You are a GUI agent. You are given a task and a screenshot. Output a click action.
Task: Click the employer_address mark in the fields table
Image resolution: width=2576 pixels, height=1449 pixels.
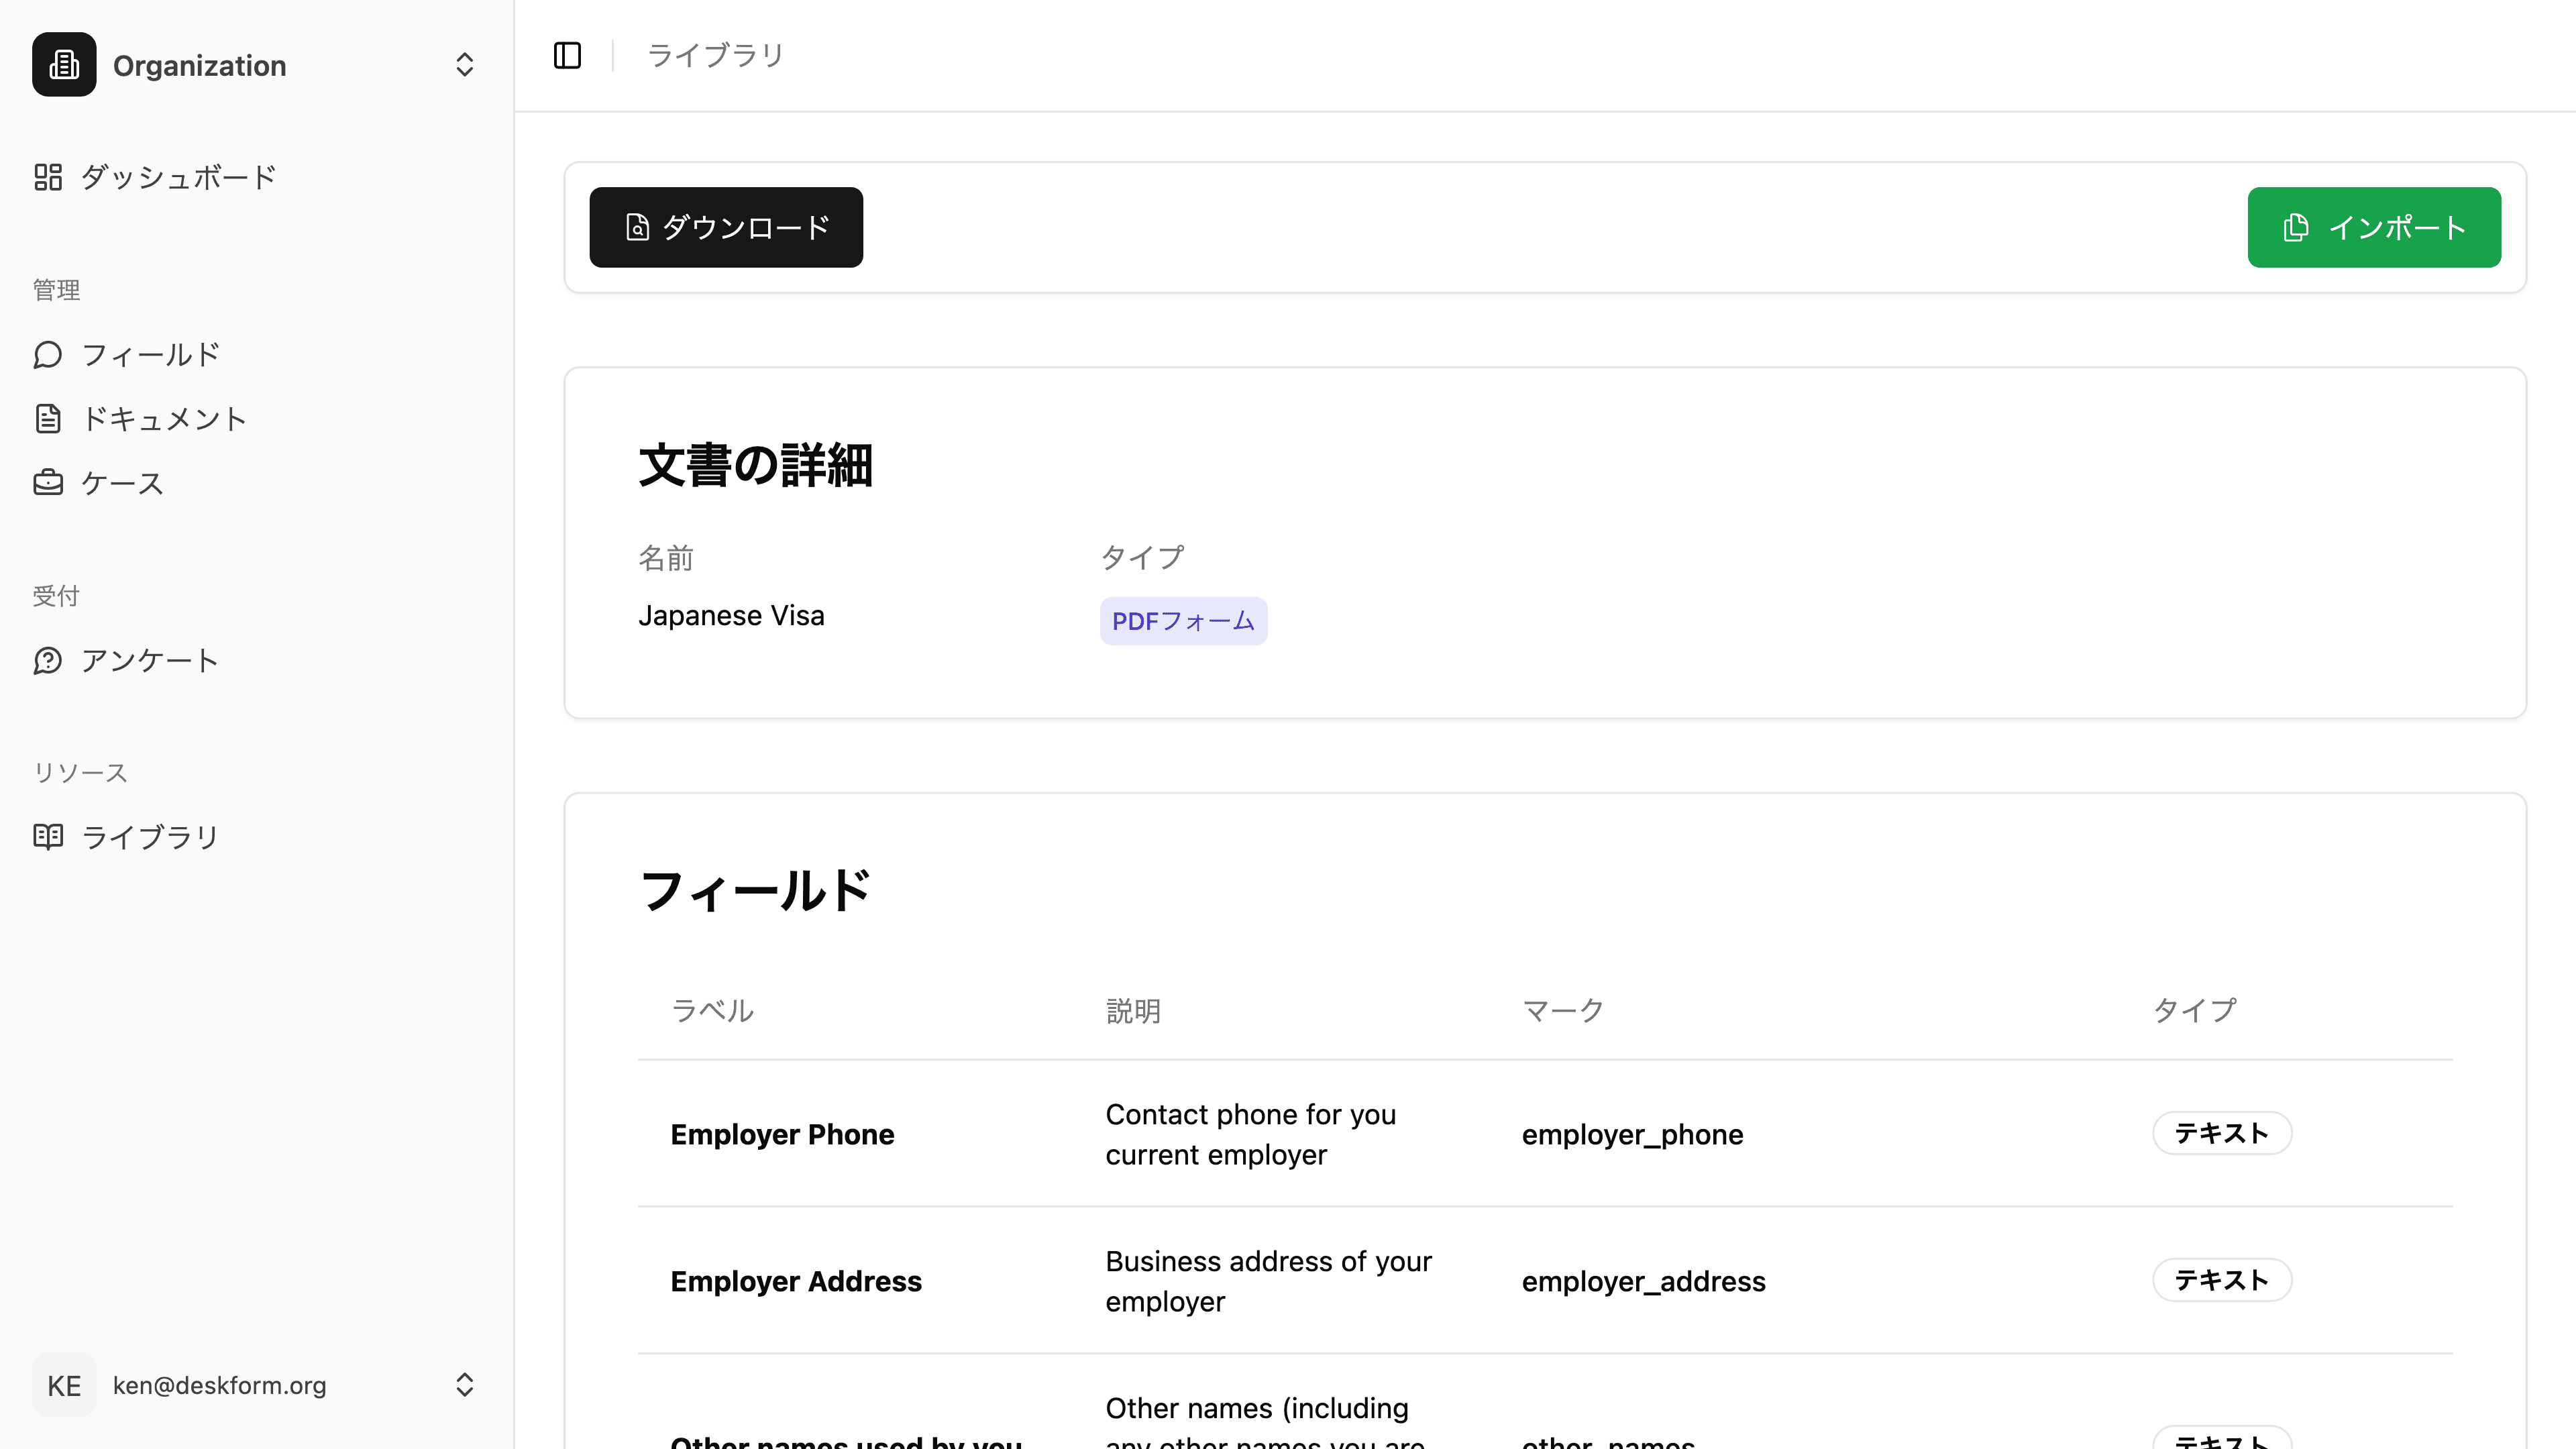pyautogui.click(x=1643, y=1281)
